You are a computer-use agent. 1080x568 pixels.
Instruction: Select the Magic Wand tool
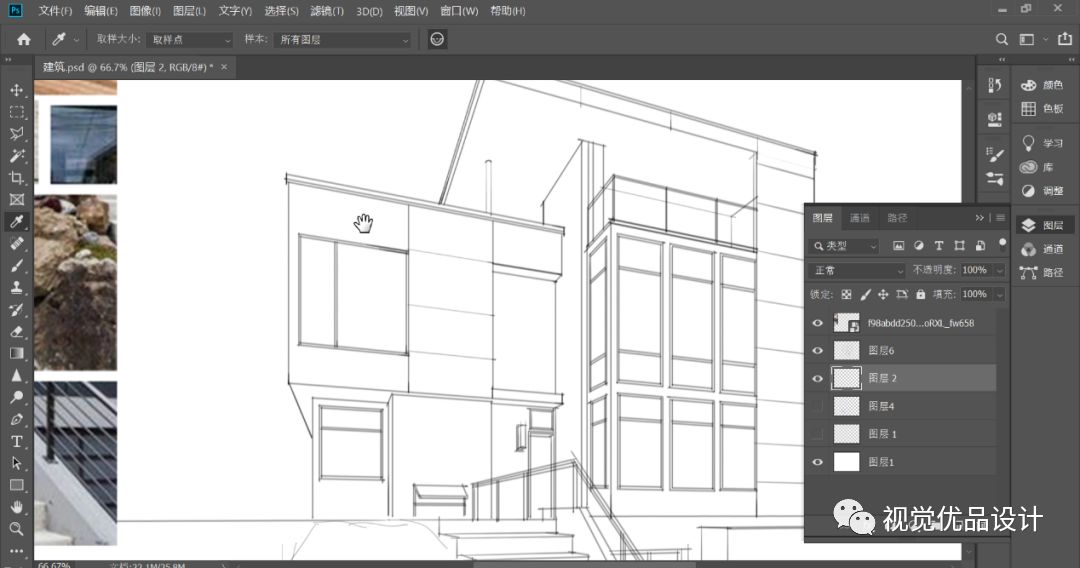[x=17, y=156]
